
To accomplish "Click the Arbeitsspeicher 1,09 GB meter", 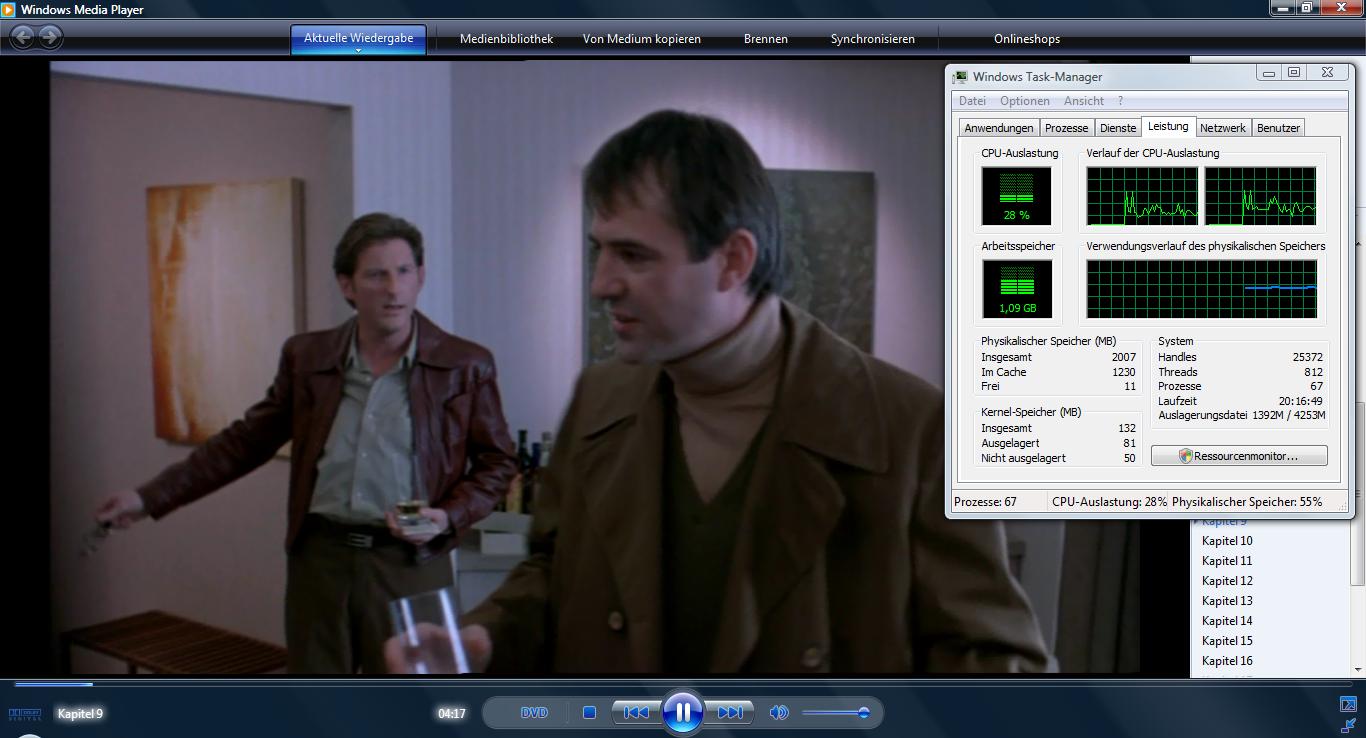I will click(x=1016, y=288).
